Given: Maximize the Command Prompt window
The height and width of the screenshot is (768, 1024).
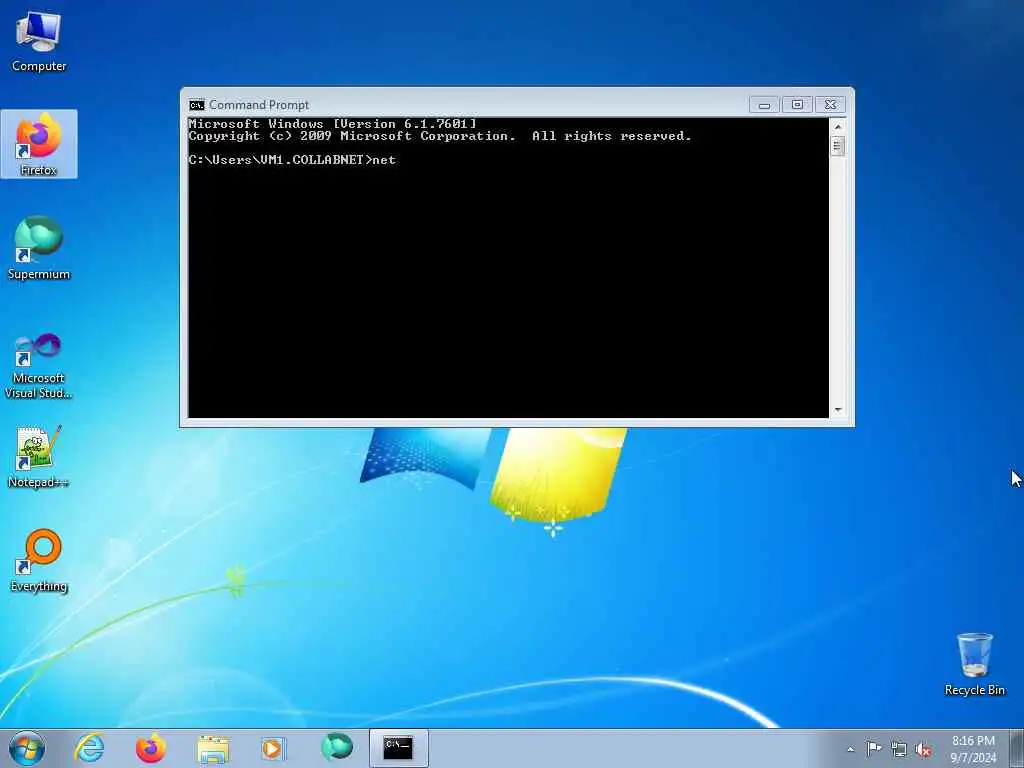Looking at the screenshot, I should click(x=797, y=104).
